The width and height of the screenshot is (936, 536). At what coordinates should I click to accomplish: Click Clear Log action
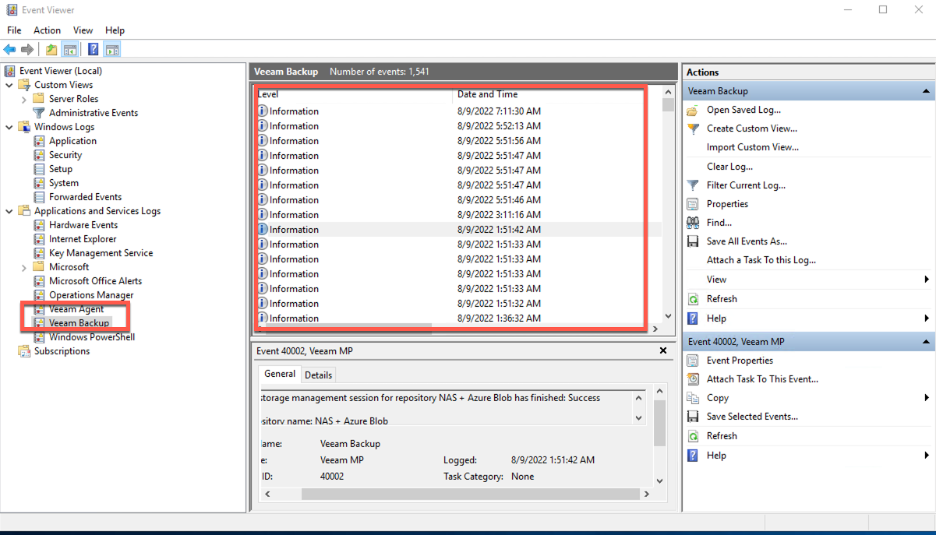tap(729, 167)
